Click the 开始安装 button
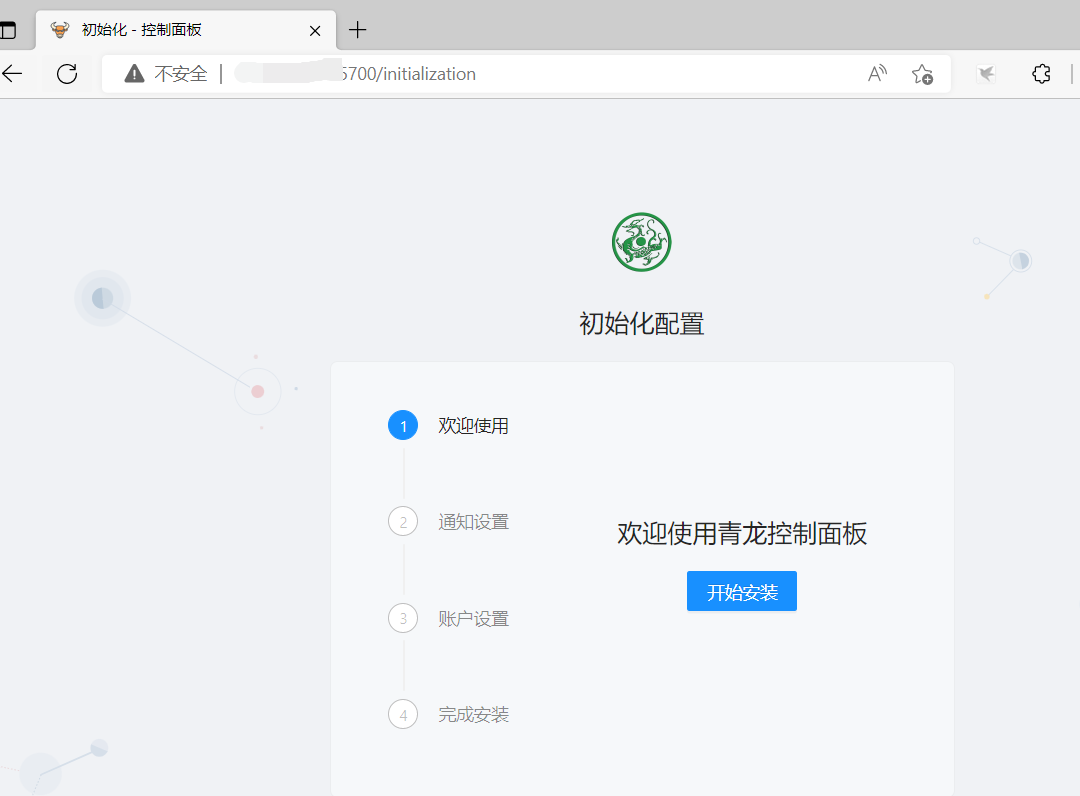 click(x=741, y=591)
